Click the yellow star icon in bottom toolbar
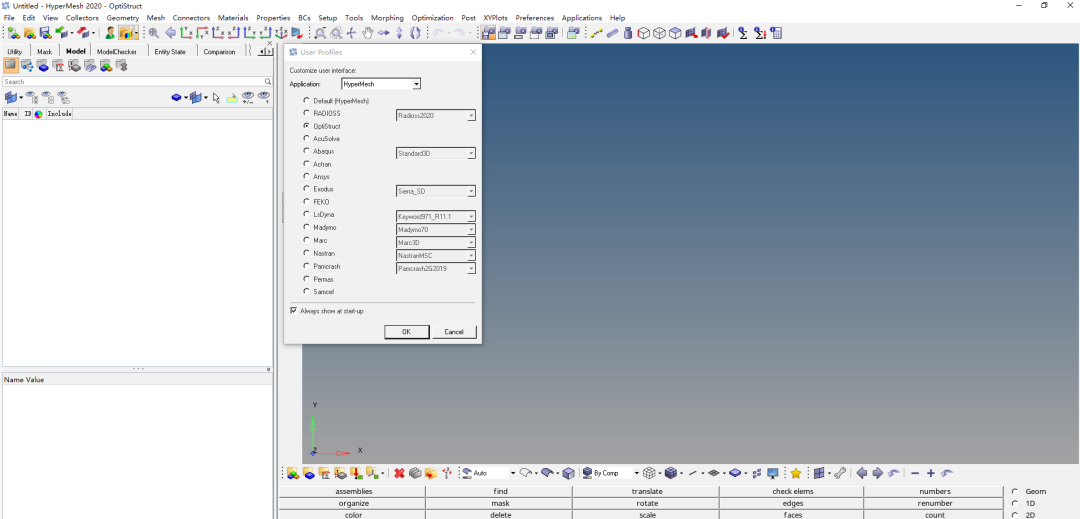The width and height of the screenshot is (1080, 519). [x=796, y=473]
